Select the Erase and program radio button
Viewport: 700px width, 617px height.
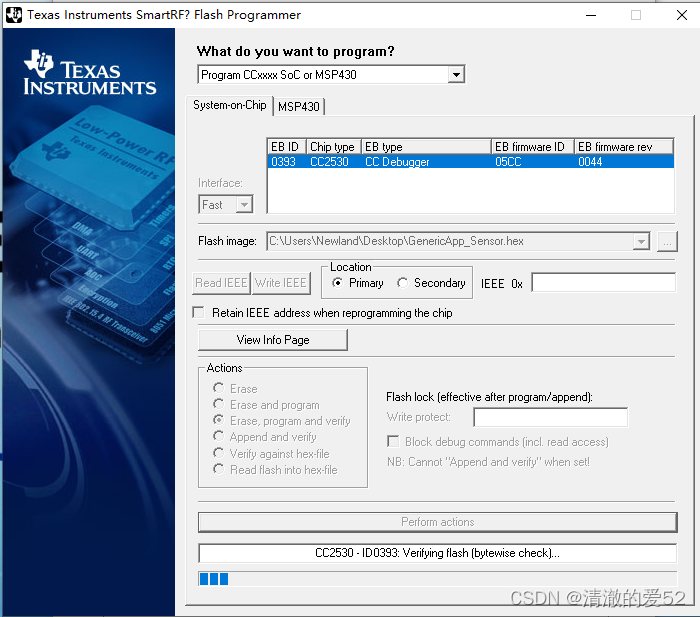coord(218,404)
